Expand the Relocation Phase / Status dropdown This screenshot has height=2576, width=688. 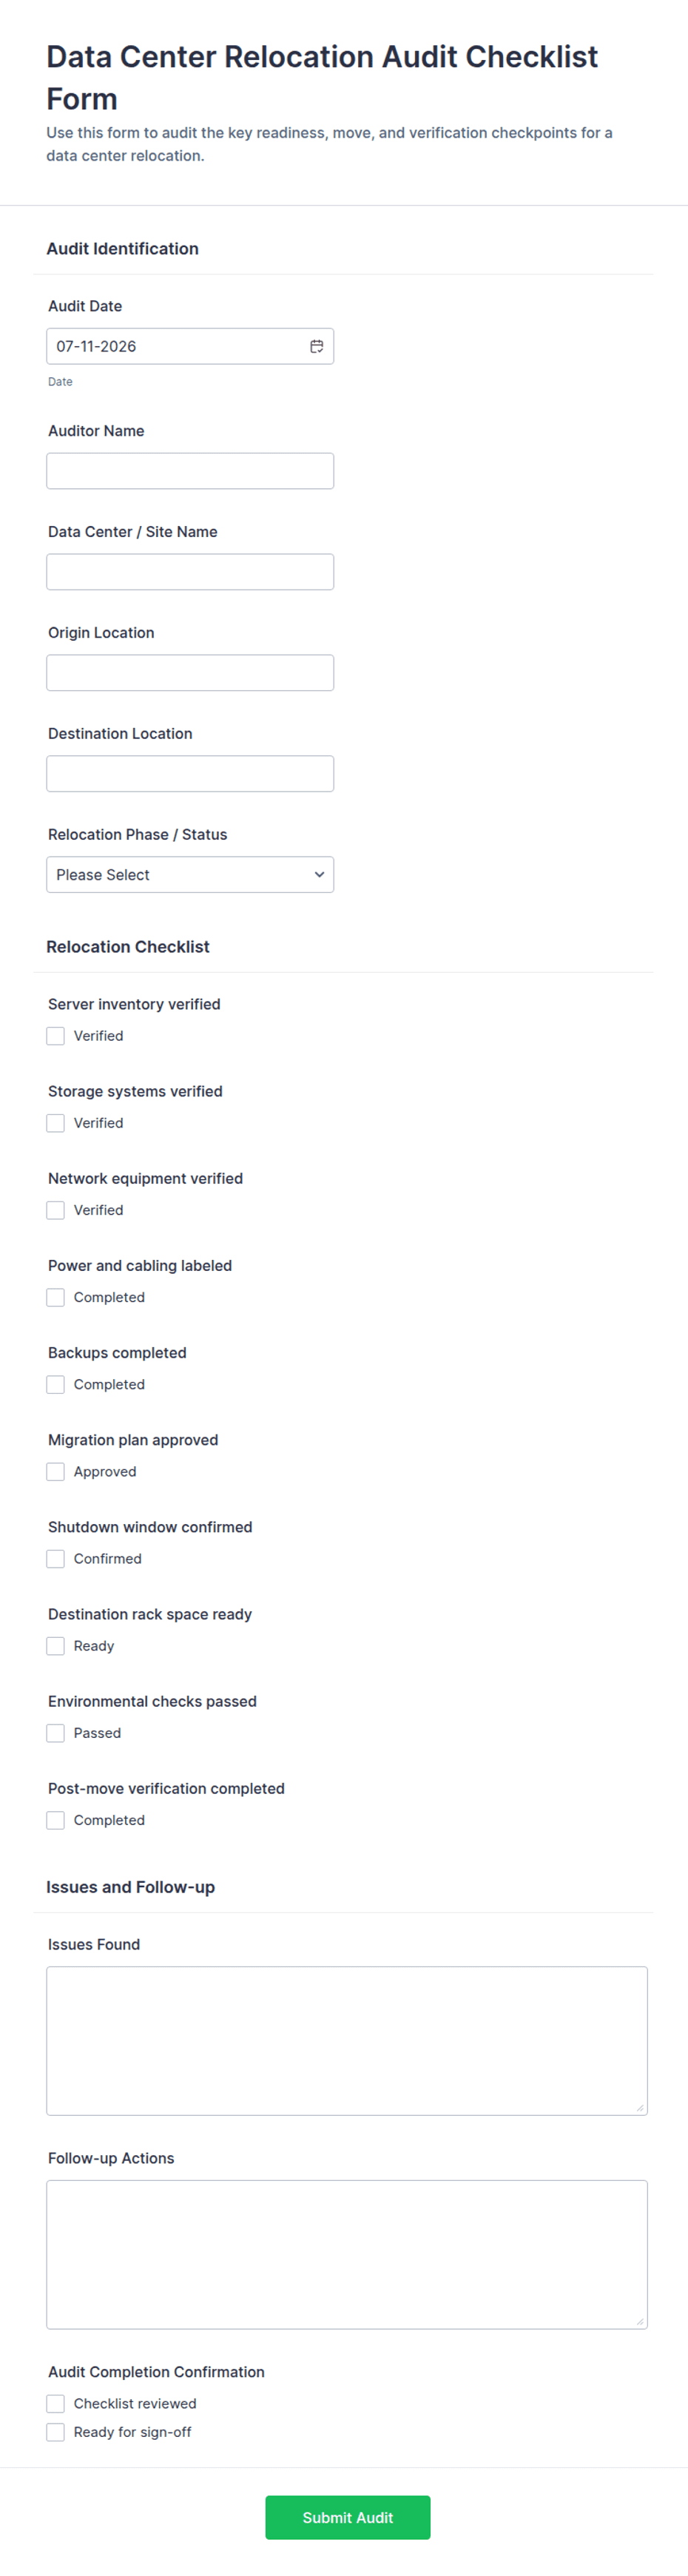tap(190, 875)
